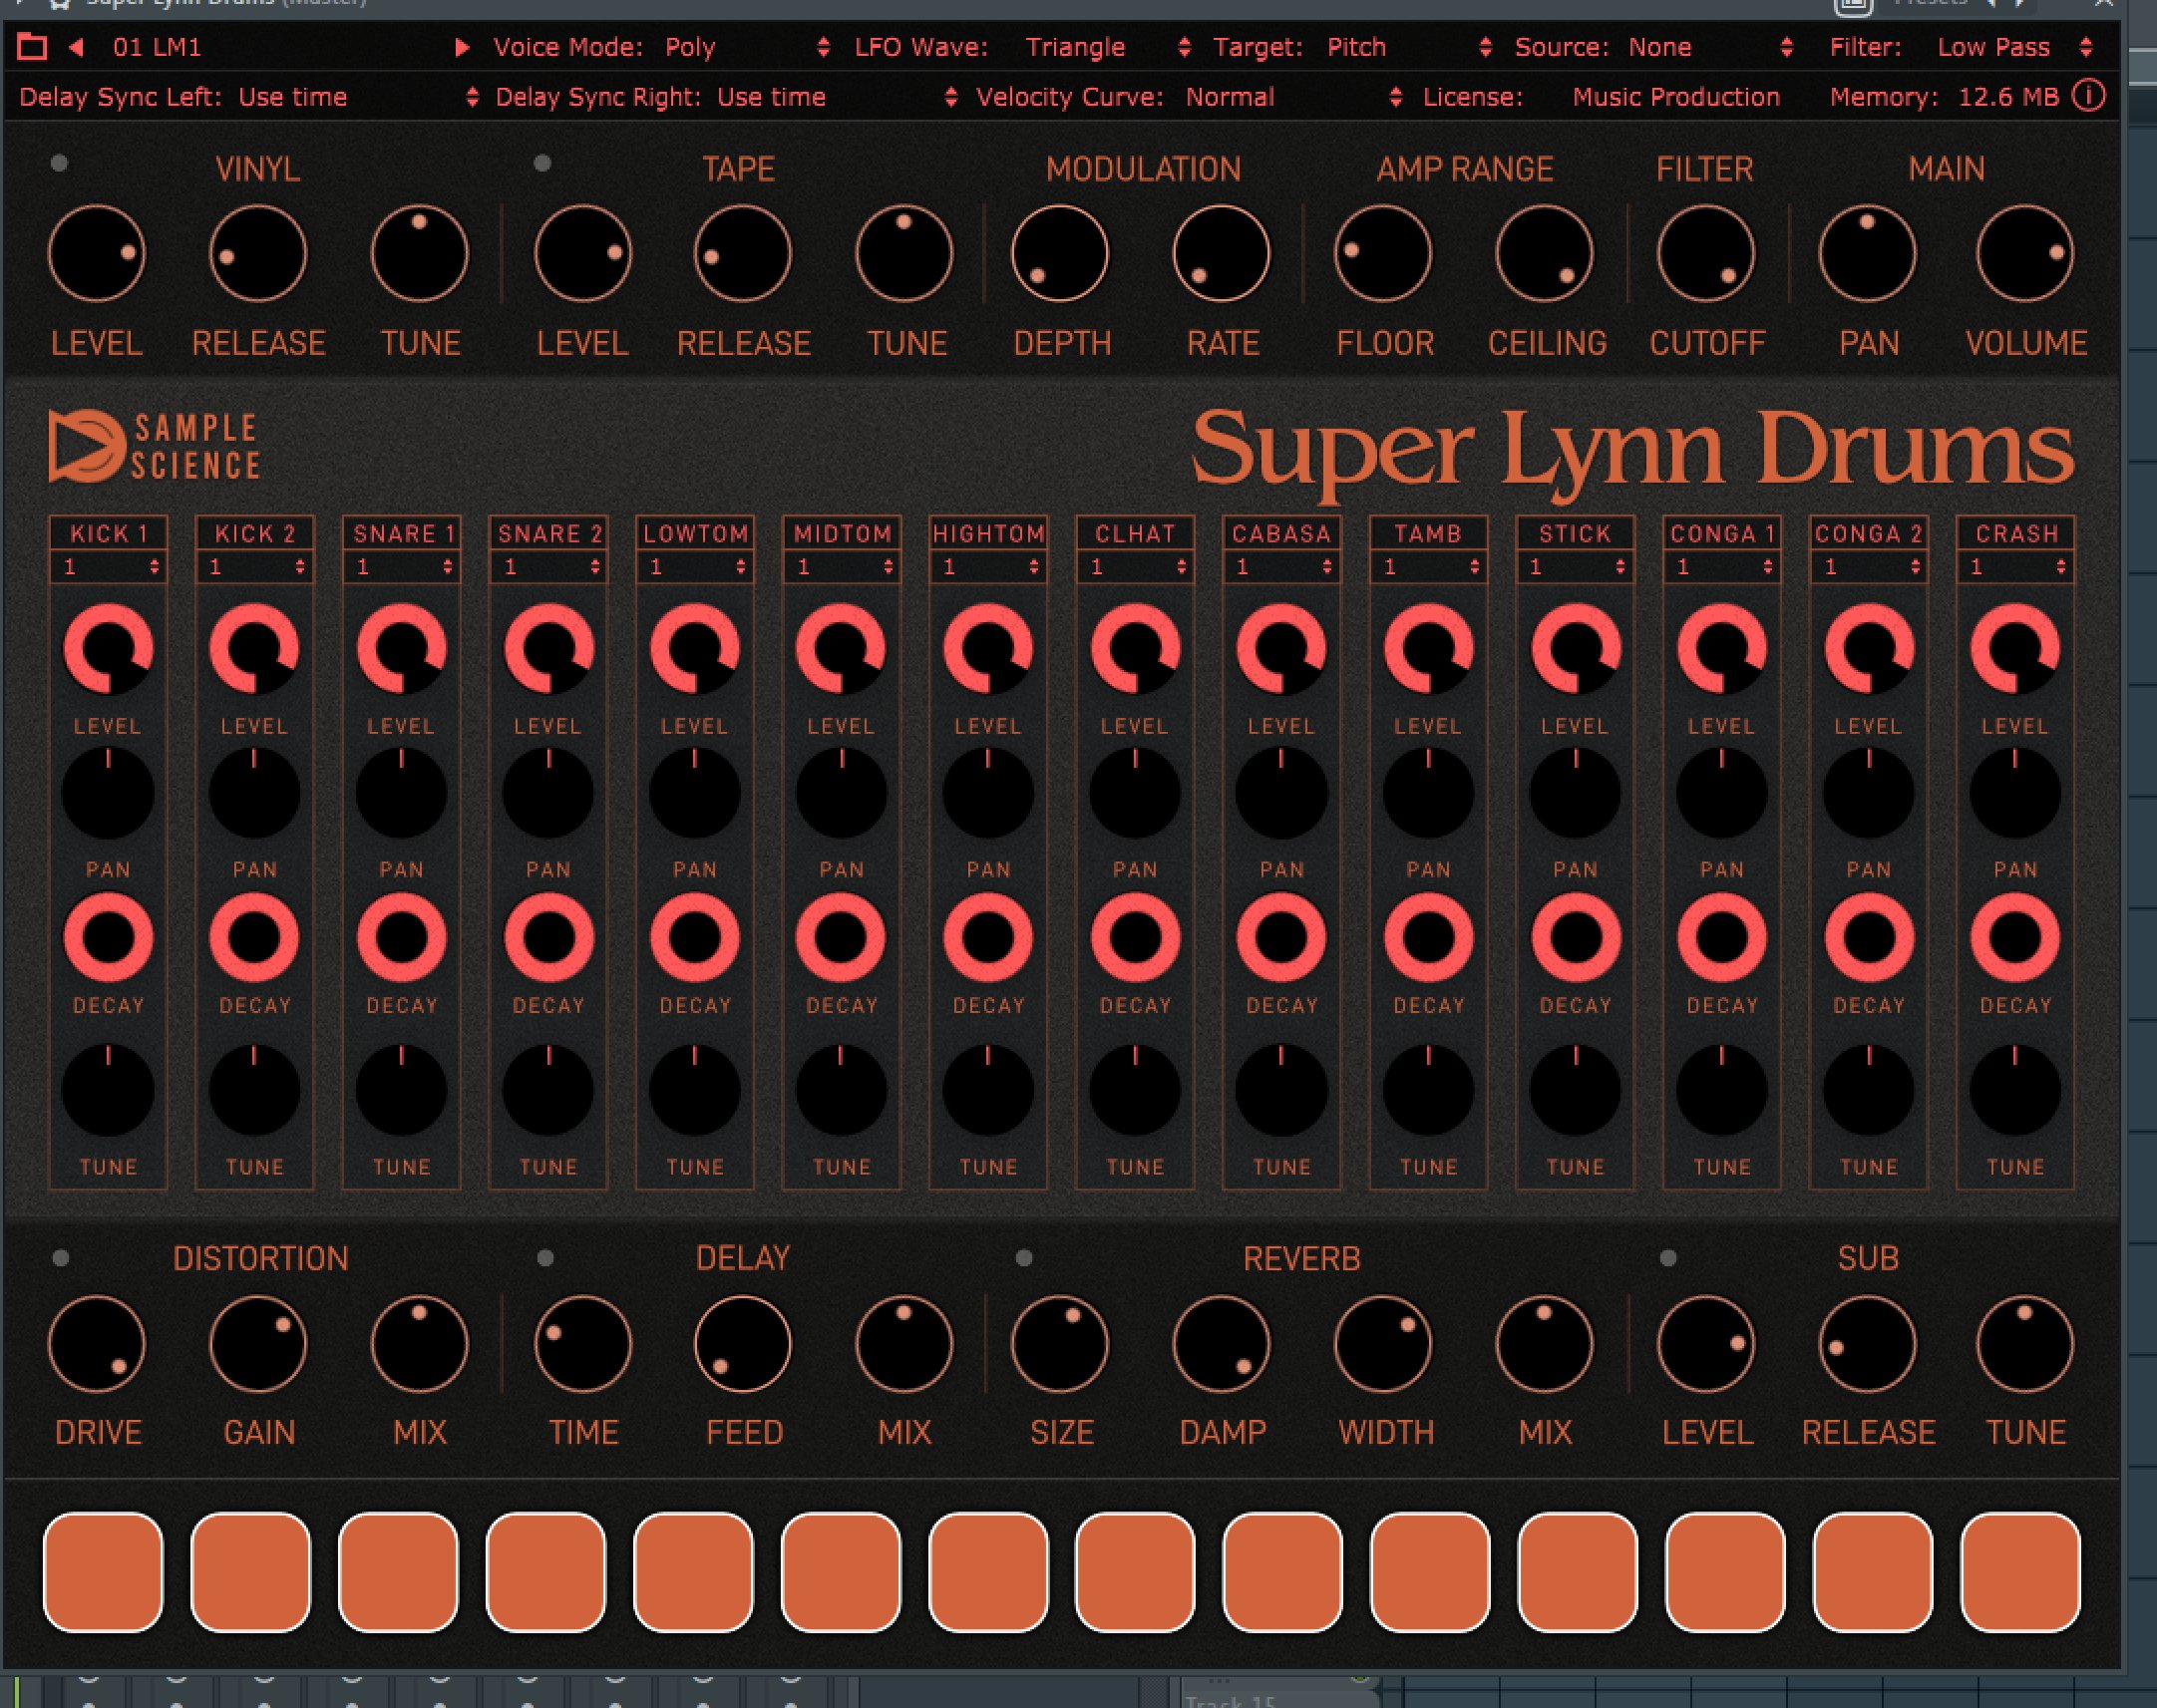The width and height of the screenshot is (2157, 1708).
Task: Open the Source None dropdown
Action: click(1710, 47)
